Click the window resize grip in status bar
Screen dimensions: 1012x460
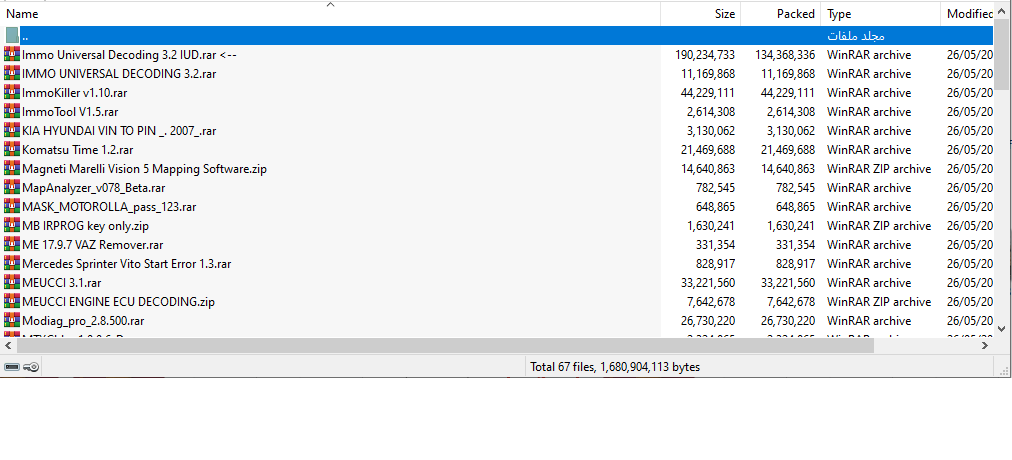pyautogui.click(x=1004, y=370)
